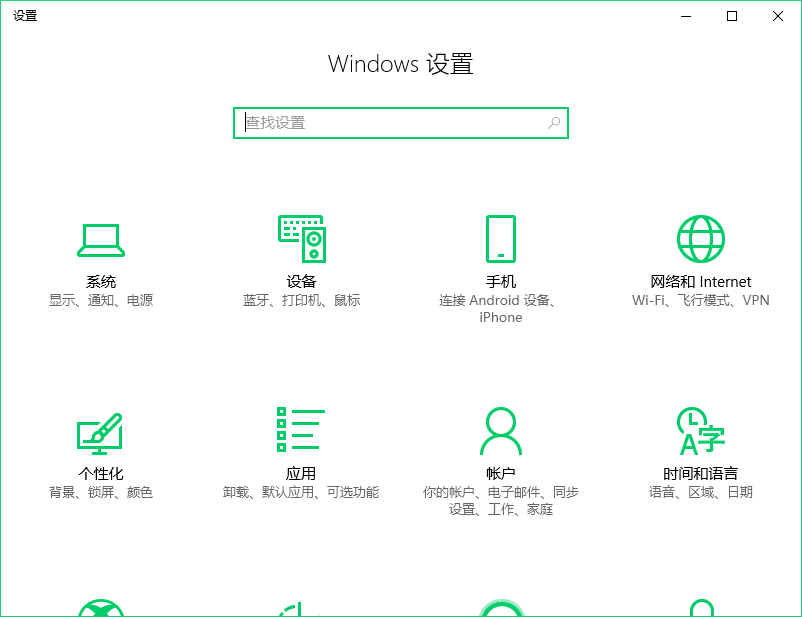Open 背景、锁屏、颜色 settings link
This screenshot has height=617, width=802.
(100, 491)
